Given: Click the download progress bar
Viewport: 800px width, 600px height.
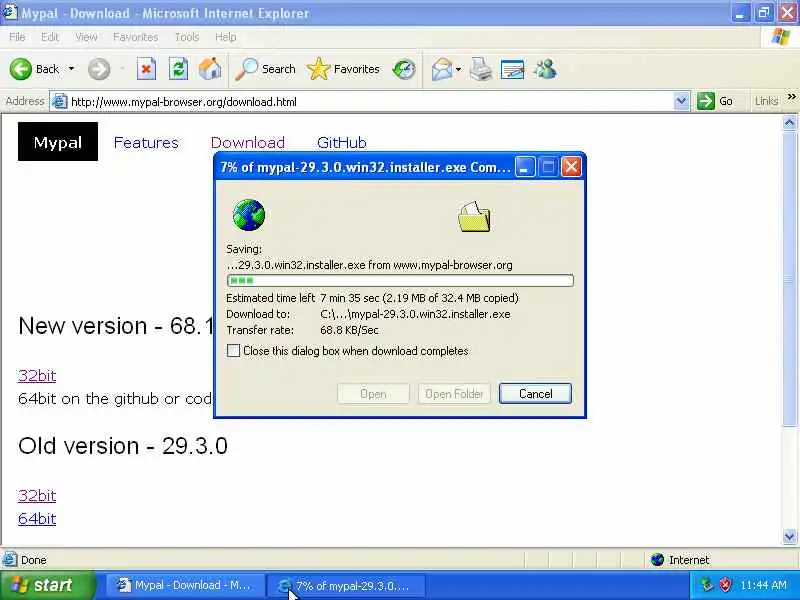Looking at the screenshot, I should pyautogui.click(x=401, y=281).
